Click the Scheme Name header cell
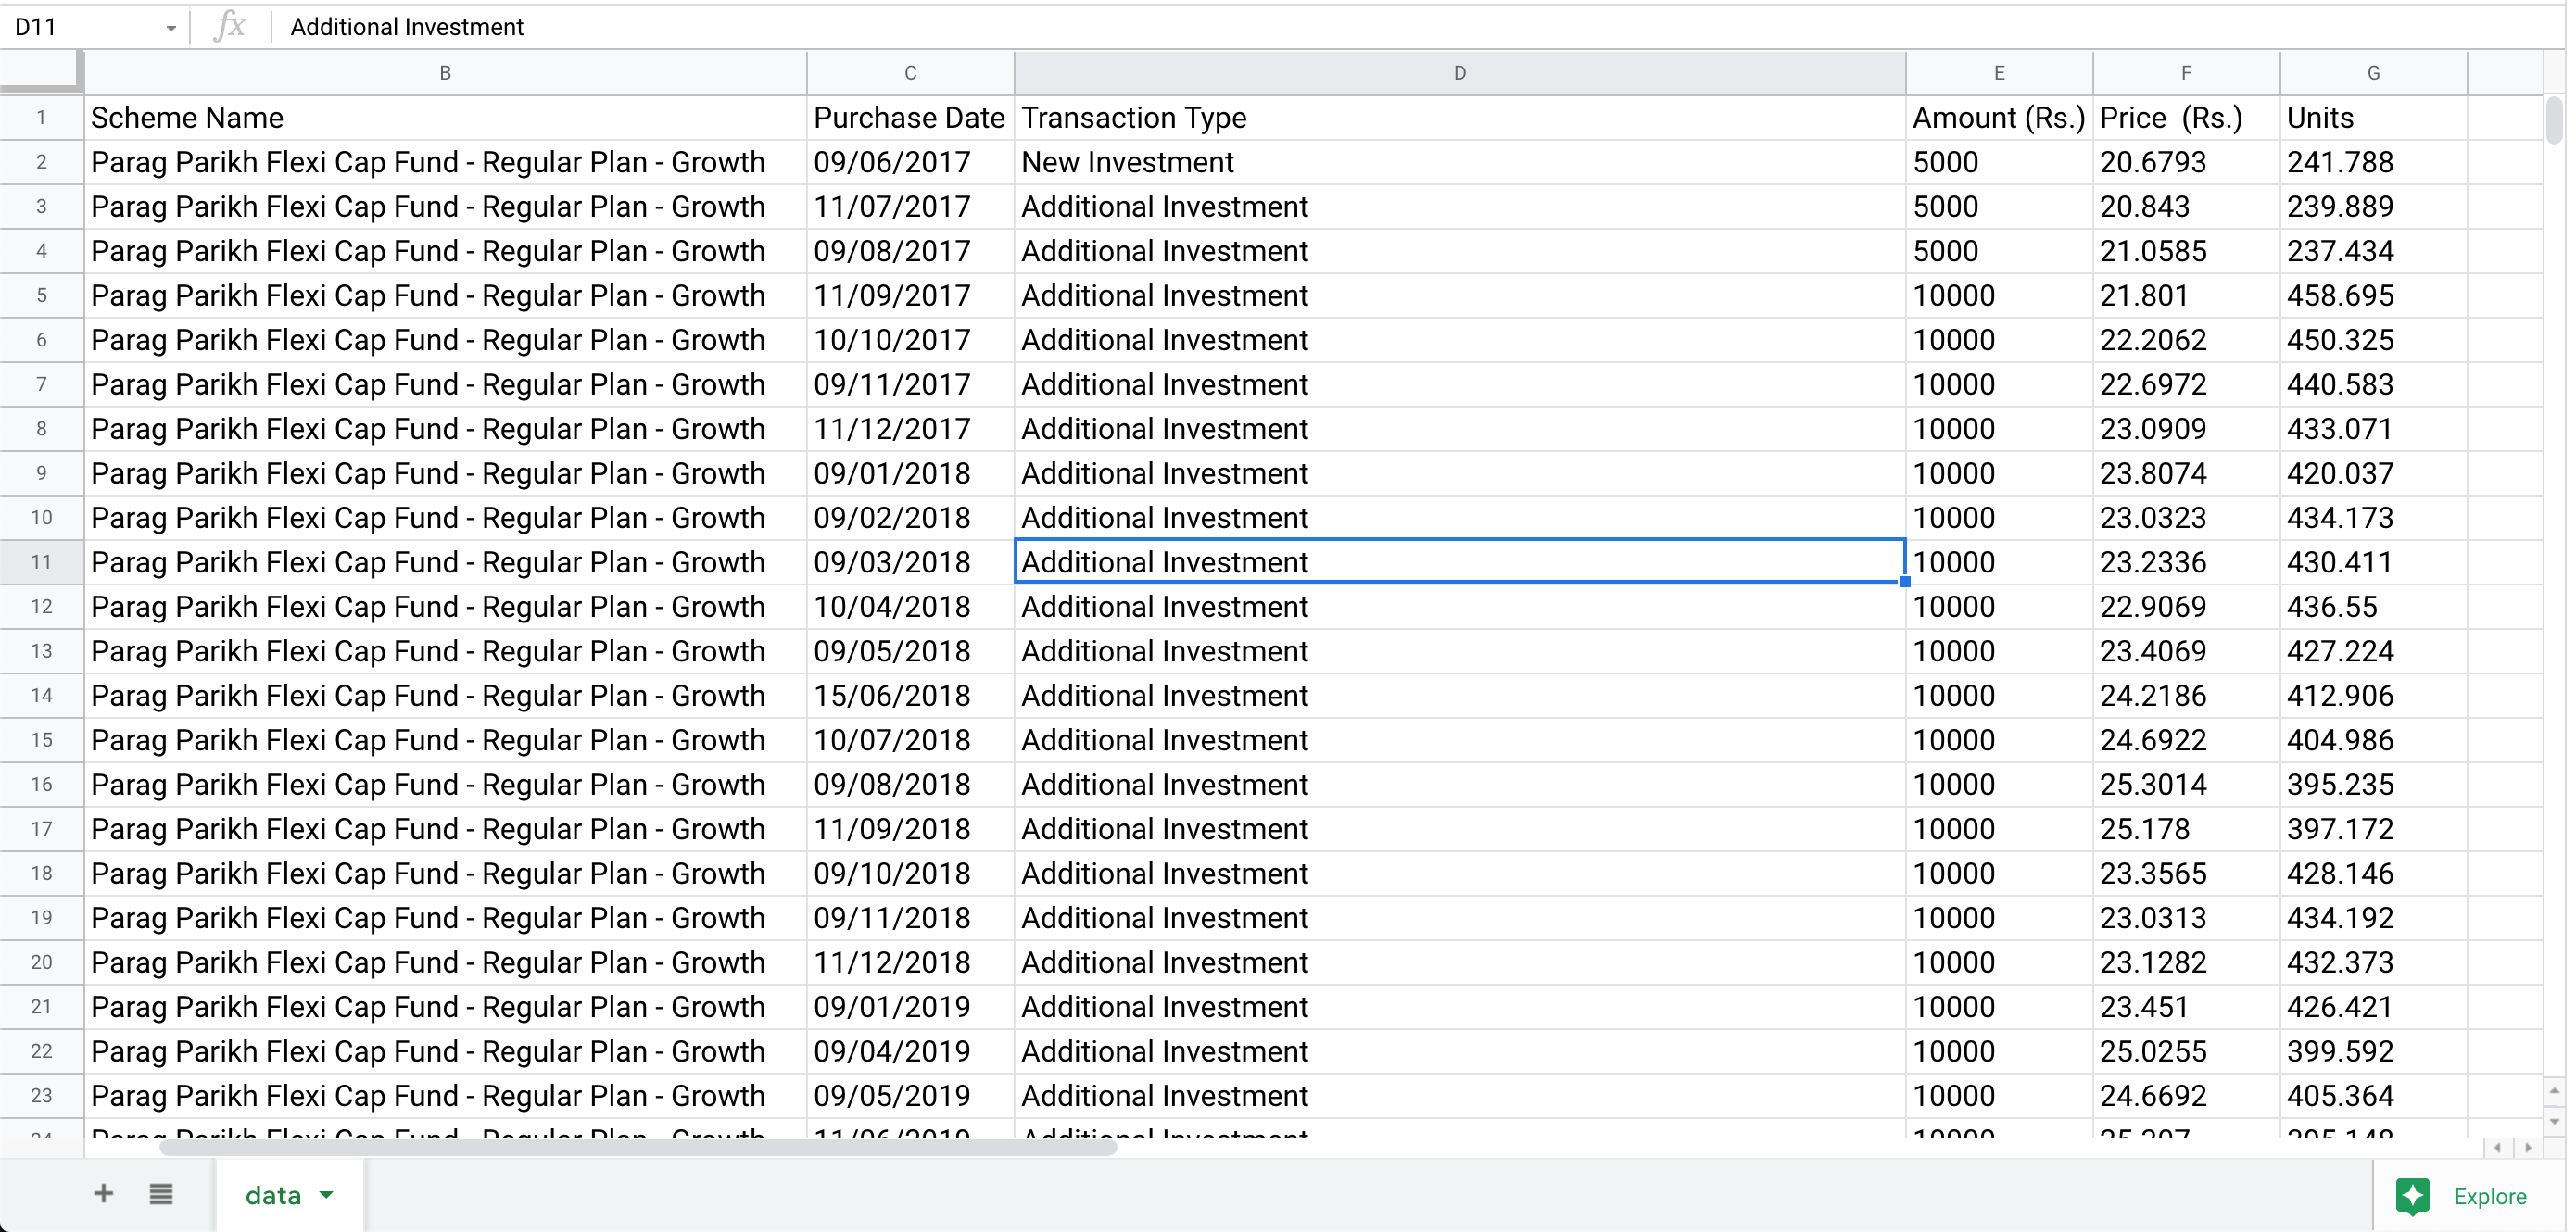 tap(445, 118)
